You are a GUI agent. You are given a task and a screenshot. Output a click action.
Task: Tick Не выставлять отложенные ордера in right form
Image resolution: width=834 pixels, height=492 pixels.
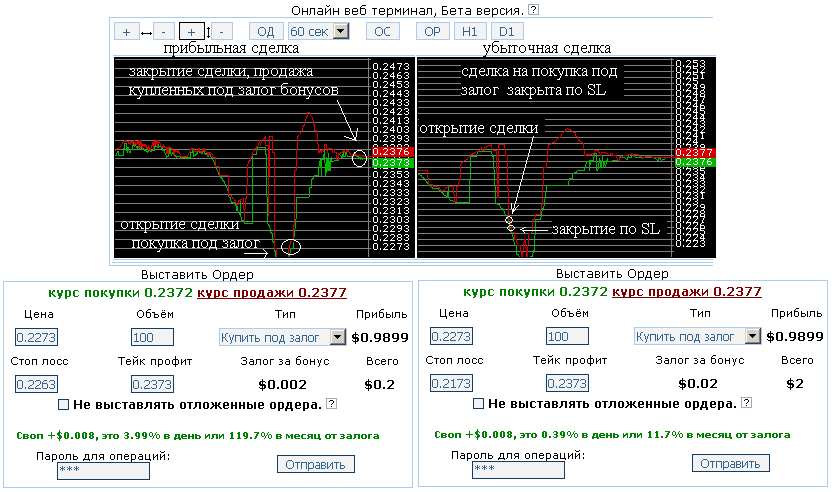478,404
